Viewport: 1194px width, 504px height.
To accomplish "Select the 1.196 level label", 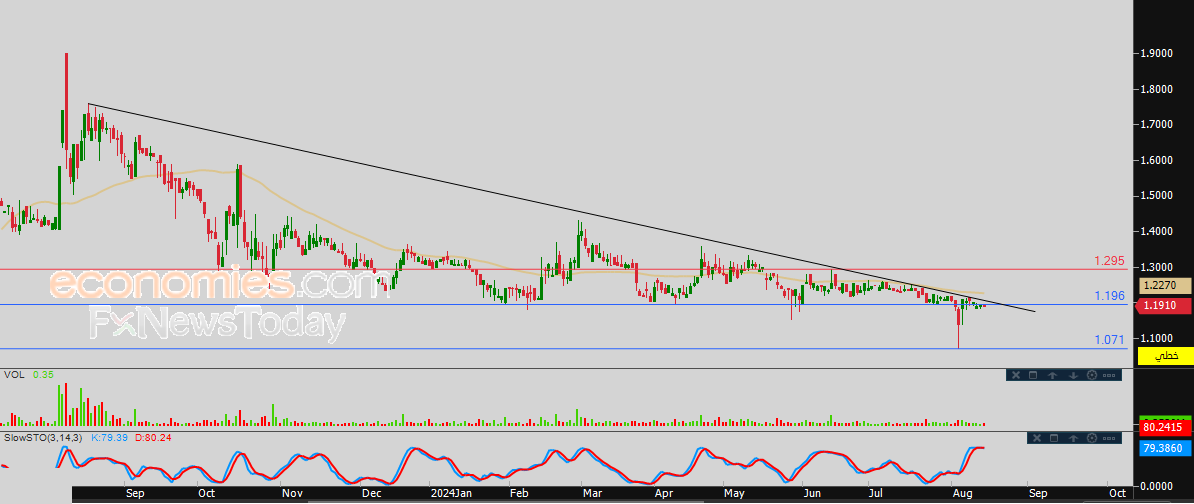I will pyautogui.click(x=1110, y=295).
